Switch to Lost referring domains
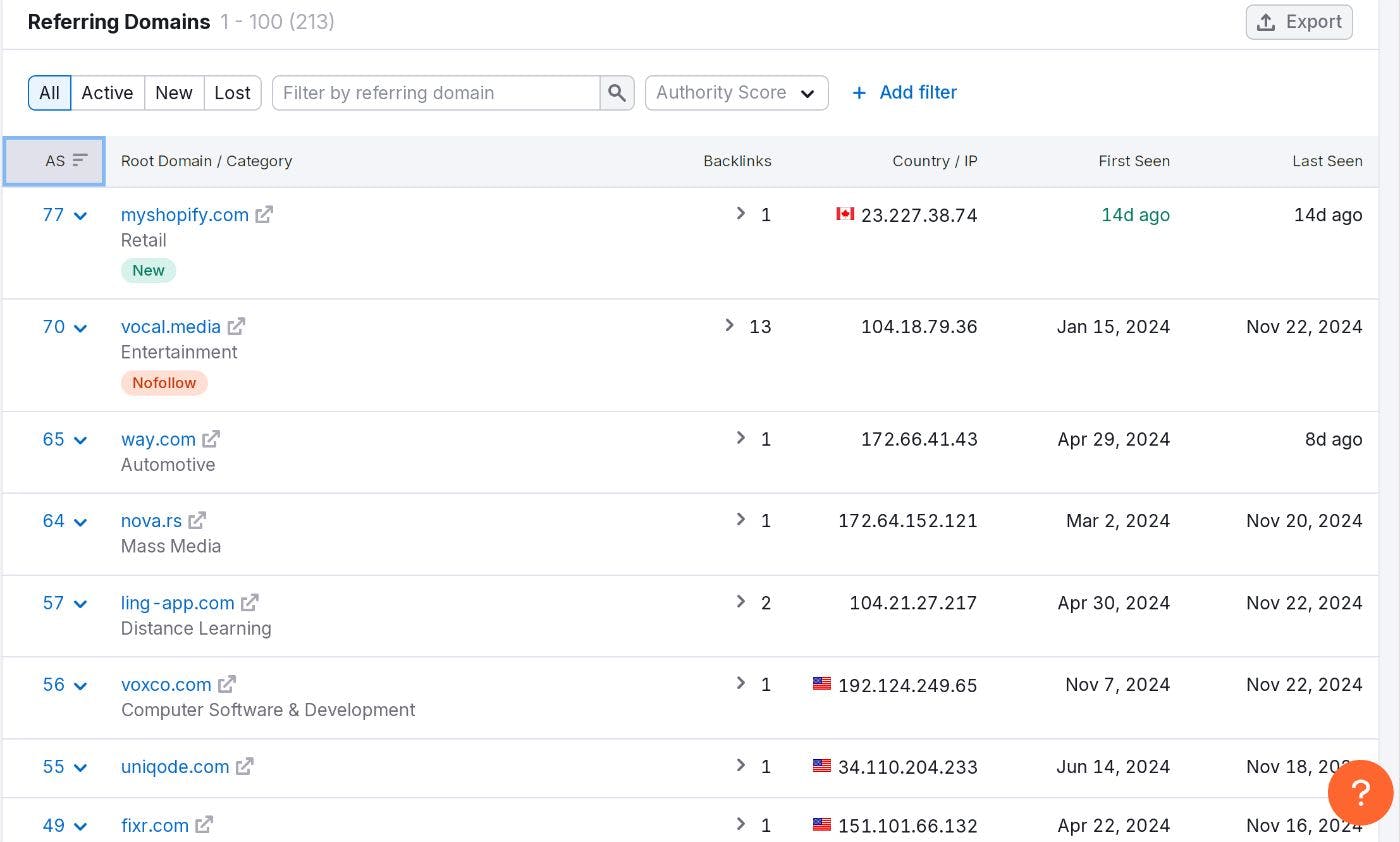 point(232,93)
